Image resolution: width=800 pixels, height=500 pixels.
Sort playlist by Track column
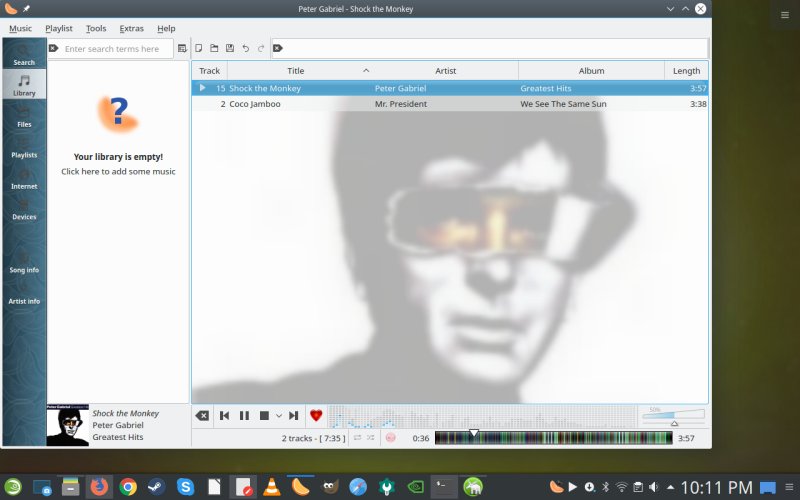coord(209,71)
